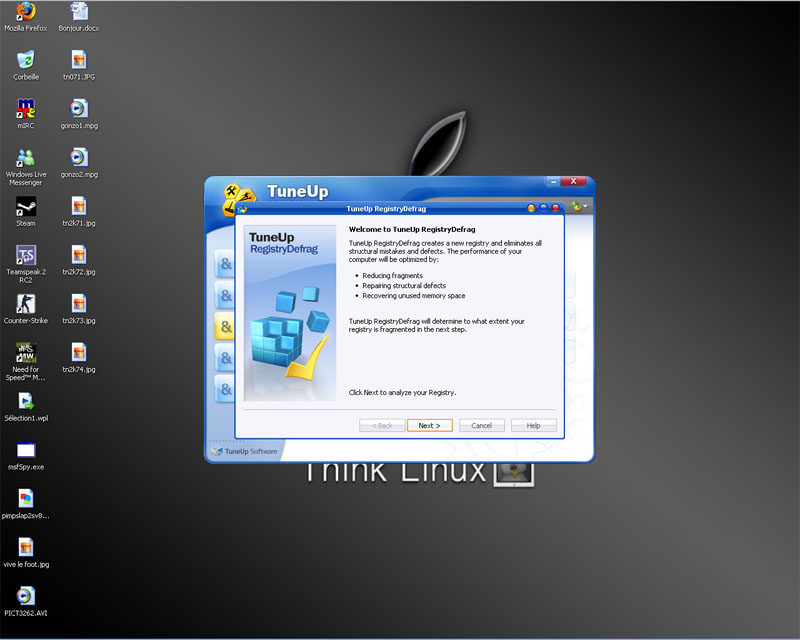The width and height of the screenshot is (800, 640).
Task: Select the yellow highlighted TuneUp sidebar tab
Action: coord(226,327)
